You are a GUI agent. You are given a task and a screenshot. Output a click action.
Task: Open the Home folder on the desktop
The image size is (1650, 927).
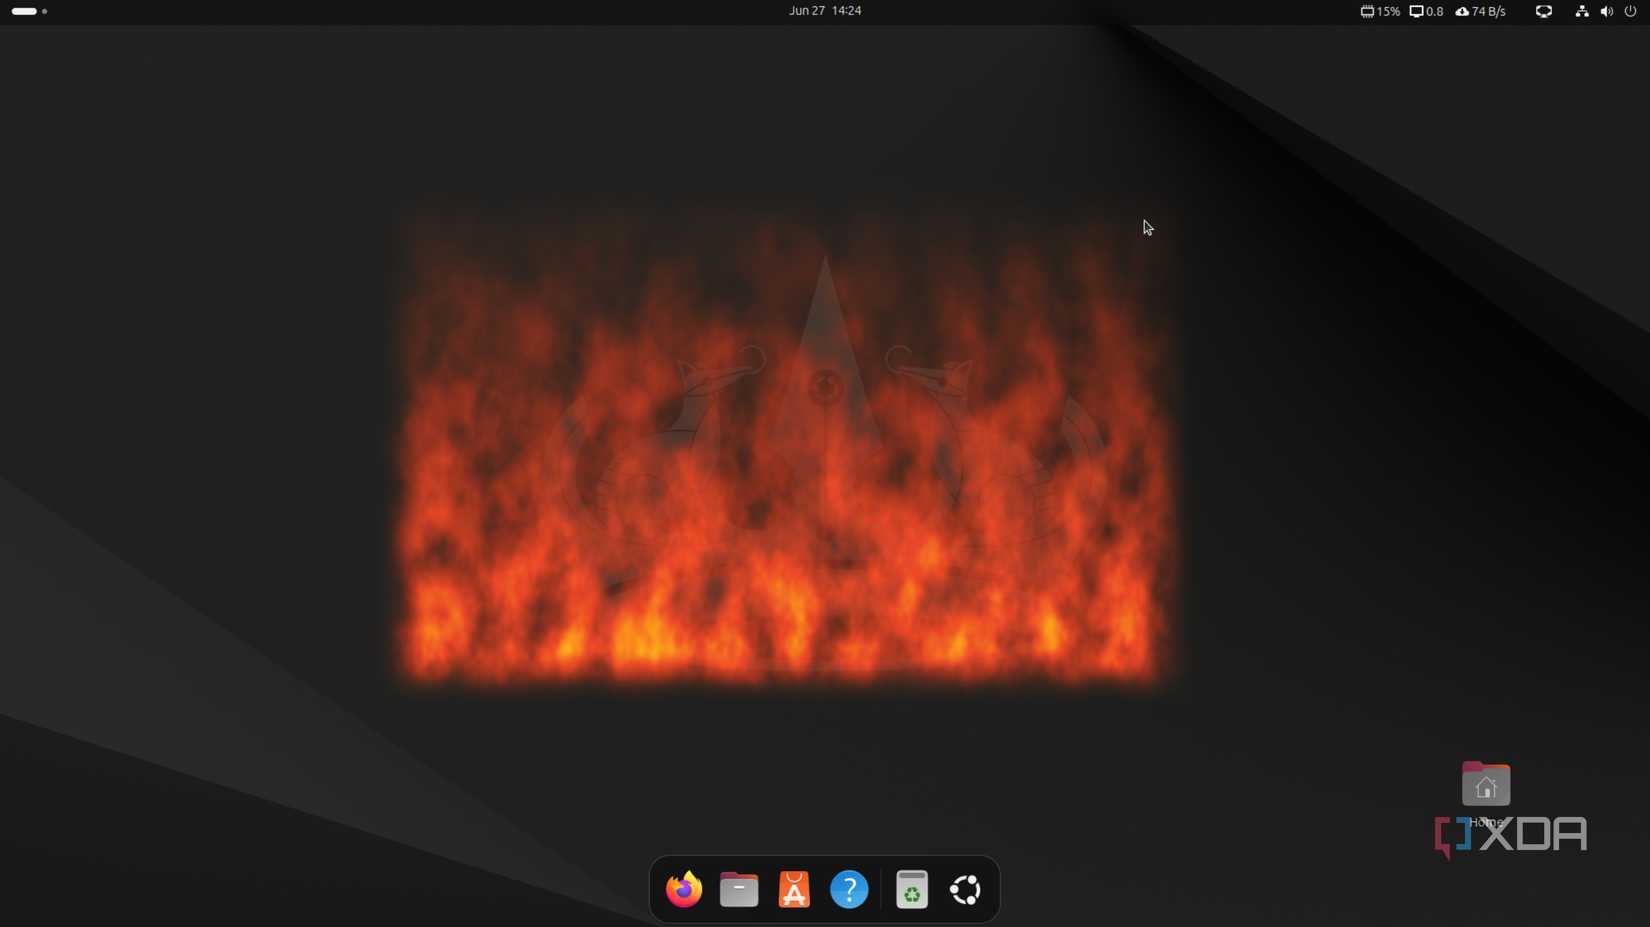[x=1486, y=784]
